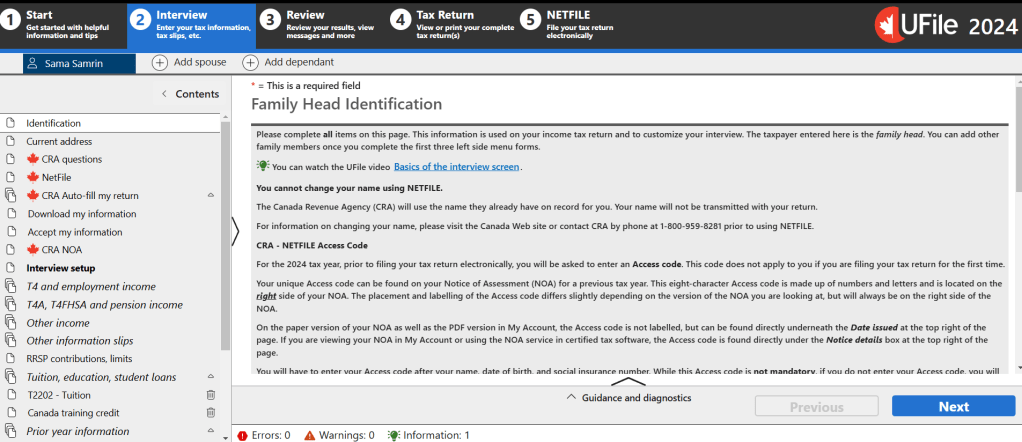Collapse the Prior year information section

pos(210,431)
